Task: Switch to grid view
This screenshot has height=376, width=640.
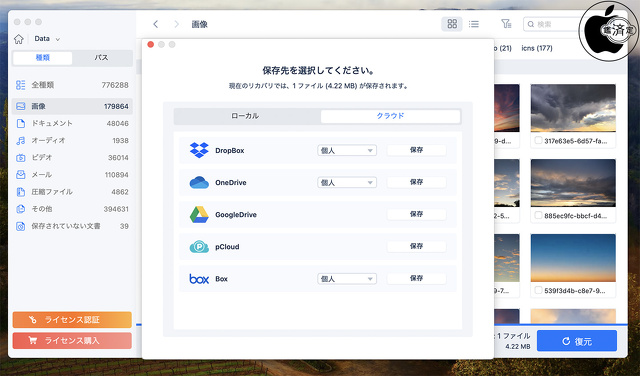Action: click(452, 24)
